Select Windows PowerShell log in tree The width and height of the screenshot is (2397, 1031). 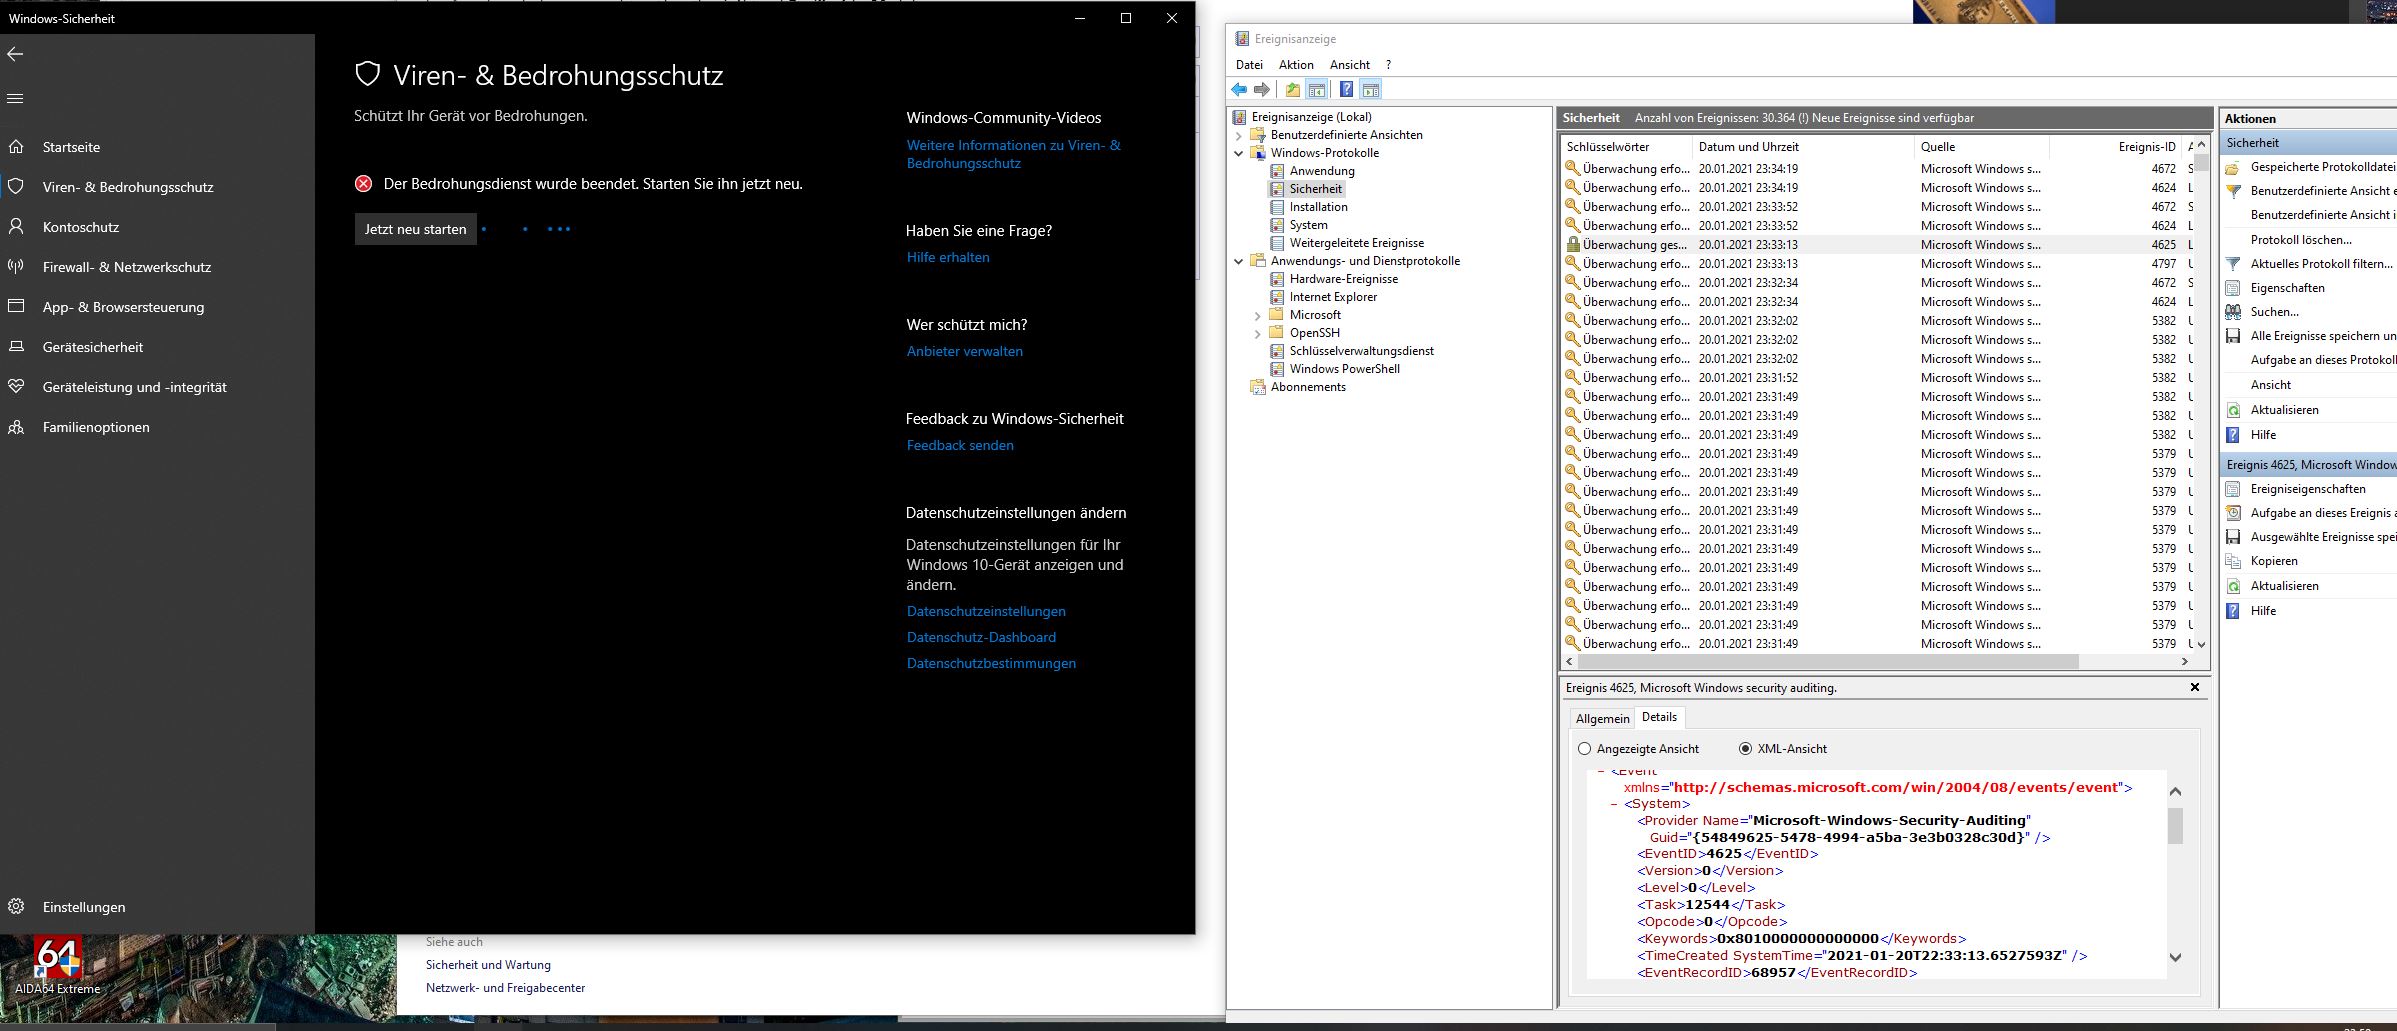(x=1344, y=369)
